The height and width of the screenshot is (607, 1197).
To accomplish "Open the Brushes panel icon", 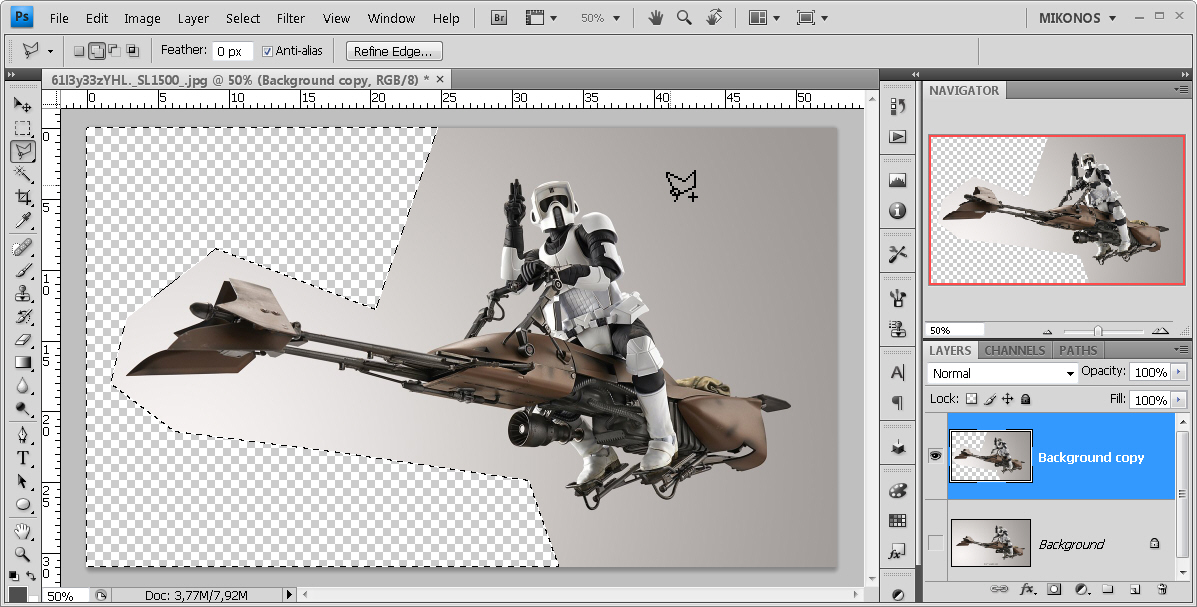I will coord(898,298).
